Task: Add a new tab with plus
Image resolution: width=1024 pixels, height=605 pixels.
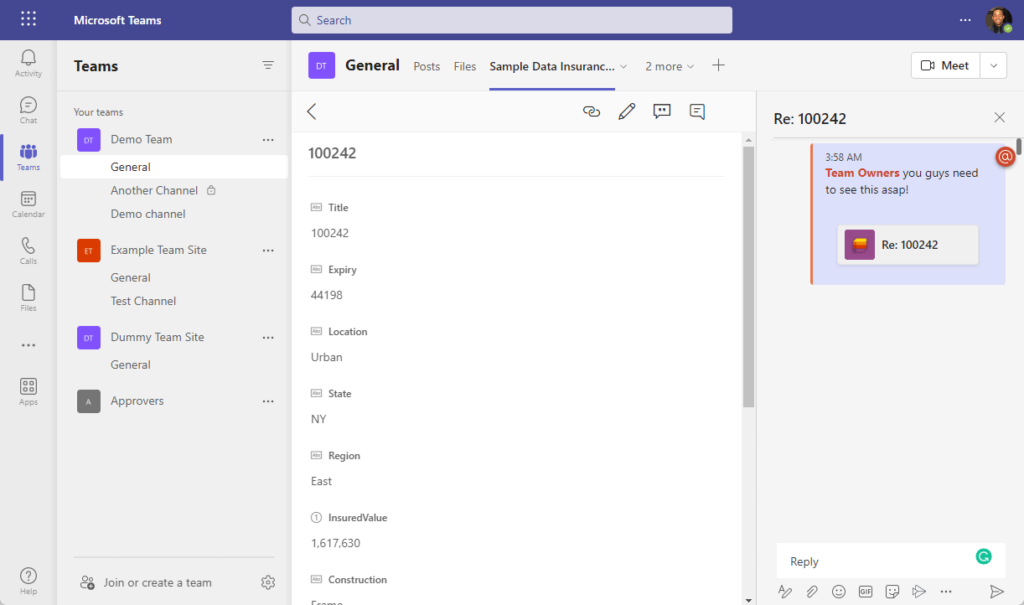Action: (718, 65)
